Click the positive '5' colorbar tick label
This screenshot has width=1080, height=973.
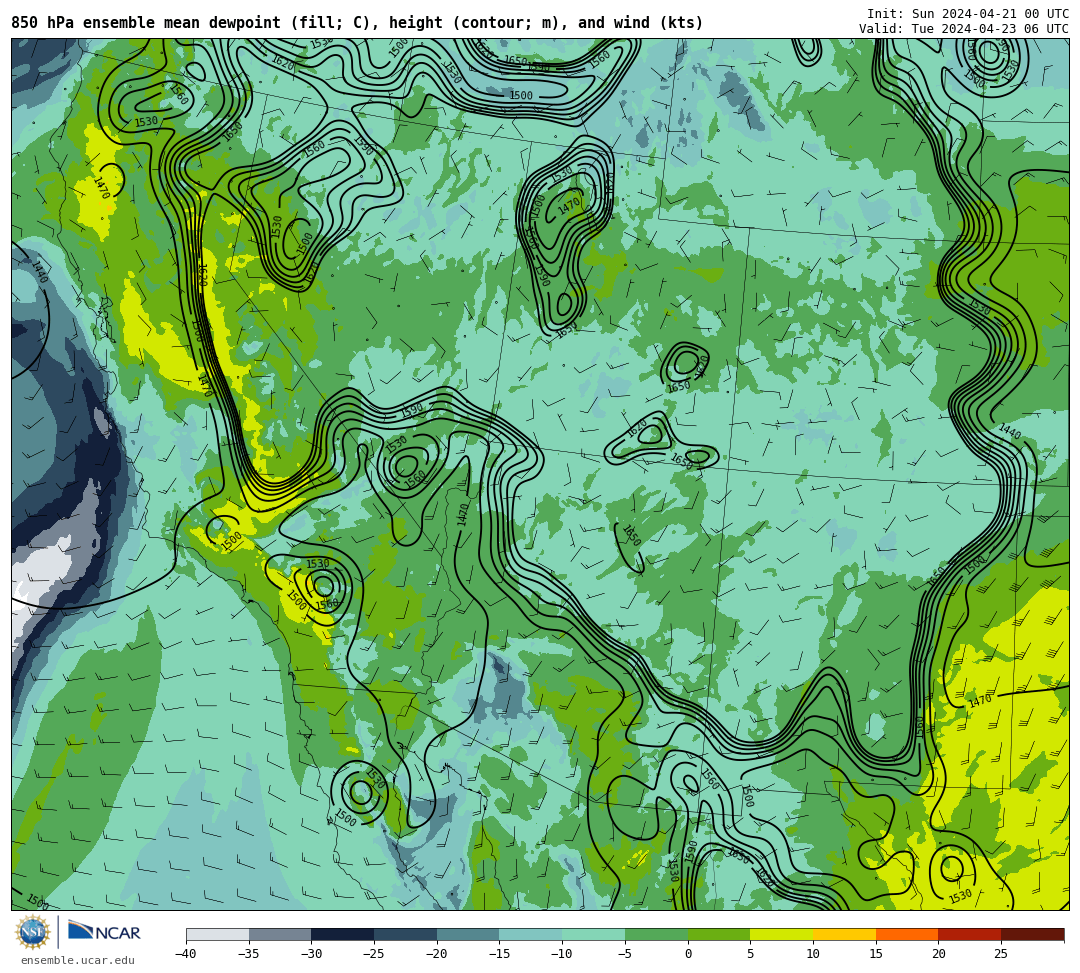751,954
